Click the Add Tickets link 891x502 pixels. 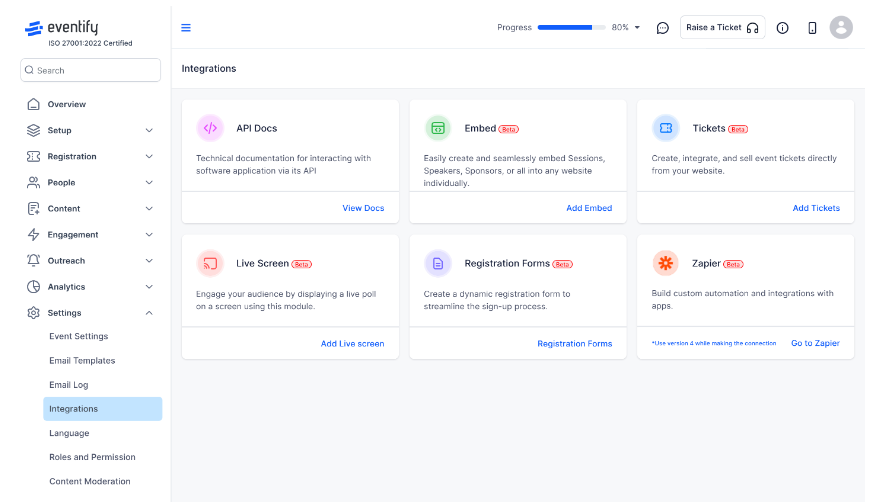[816, 208]
